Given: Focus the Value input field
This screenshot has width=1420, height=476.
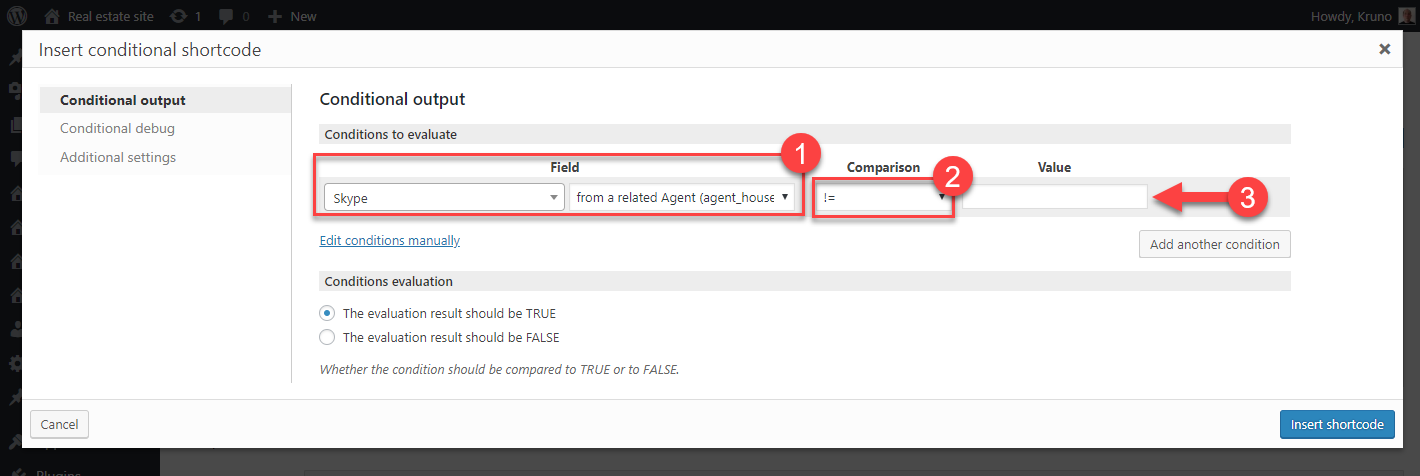Looking at the screenshot, I should tap(1055, 197).
